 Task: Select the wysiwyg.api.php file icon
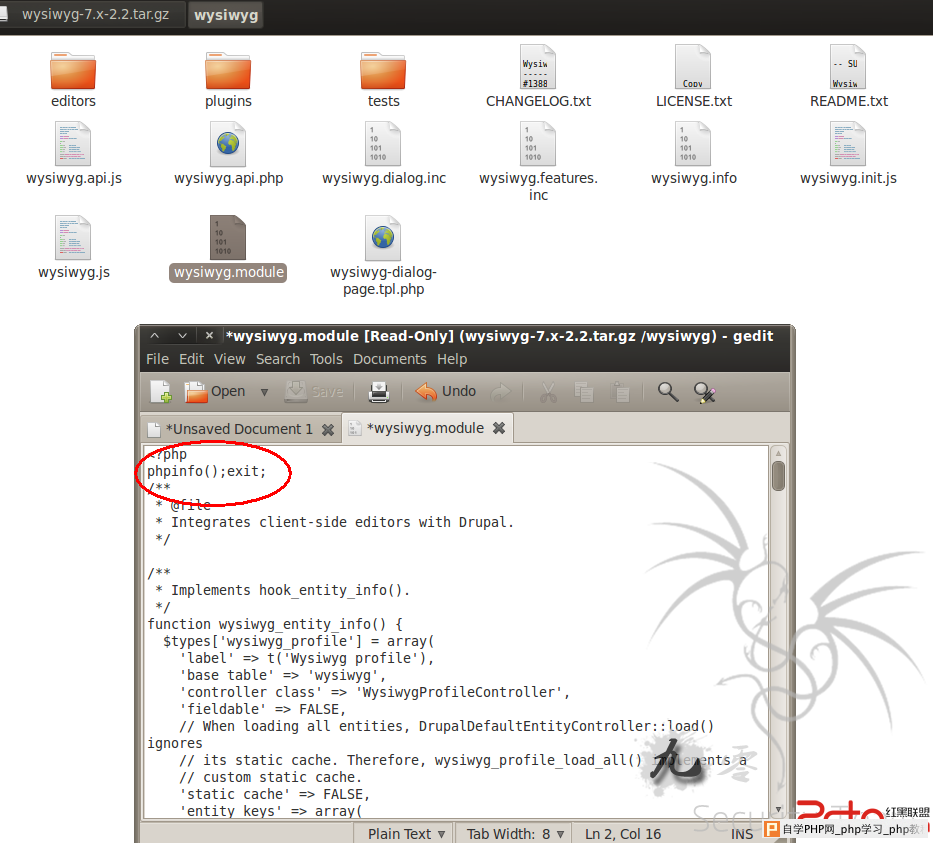click(x=228, y=144)
